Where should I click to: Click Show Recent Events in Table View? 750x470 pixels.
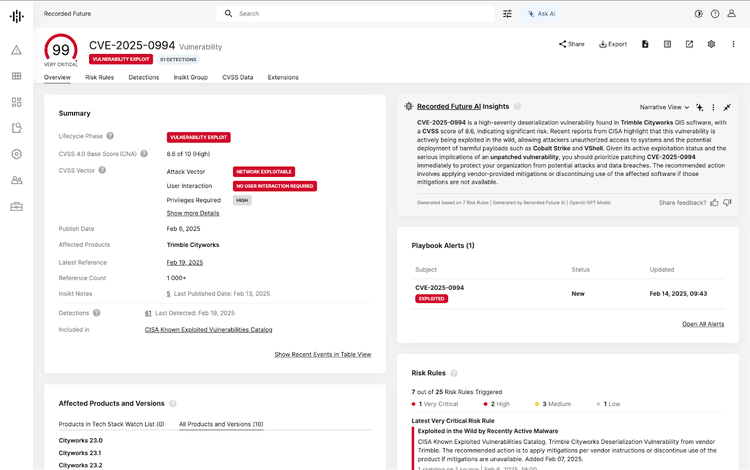323,354
